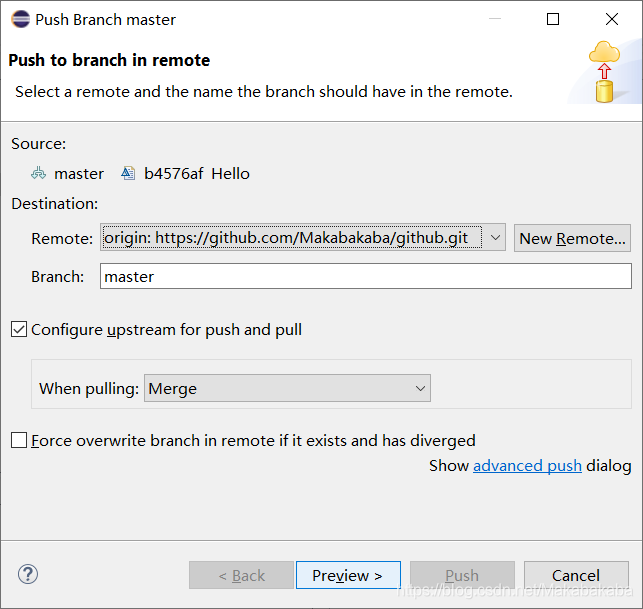Click the Branch field containing master

coord(366,276)
